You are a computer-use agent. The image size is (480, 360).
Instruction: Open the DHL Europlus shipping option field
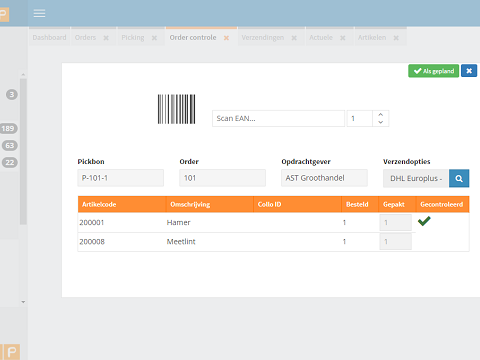(x=416, y=178)
